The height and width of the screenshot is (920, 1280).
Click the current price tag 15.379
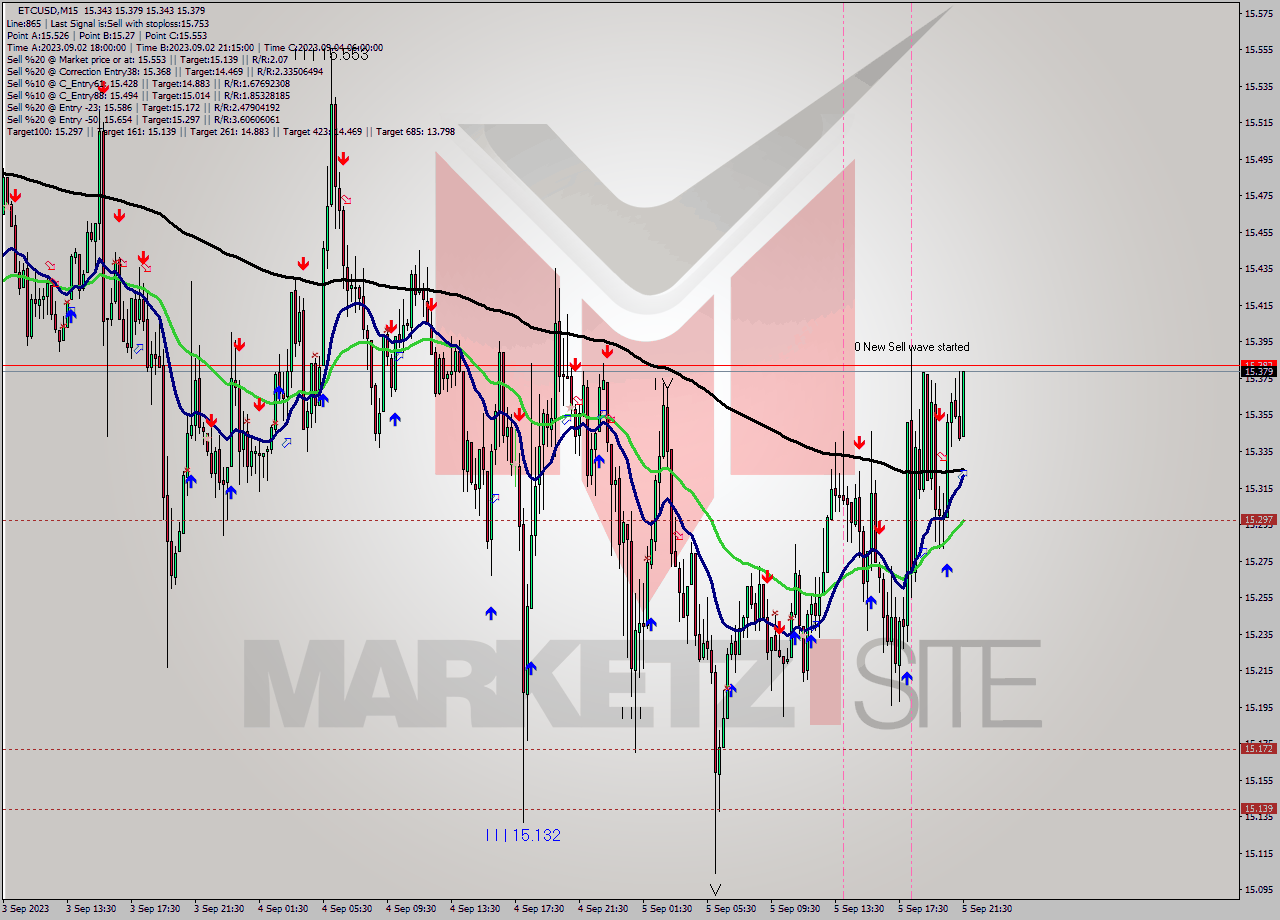pos(1258,371)
